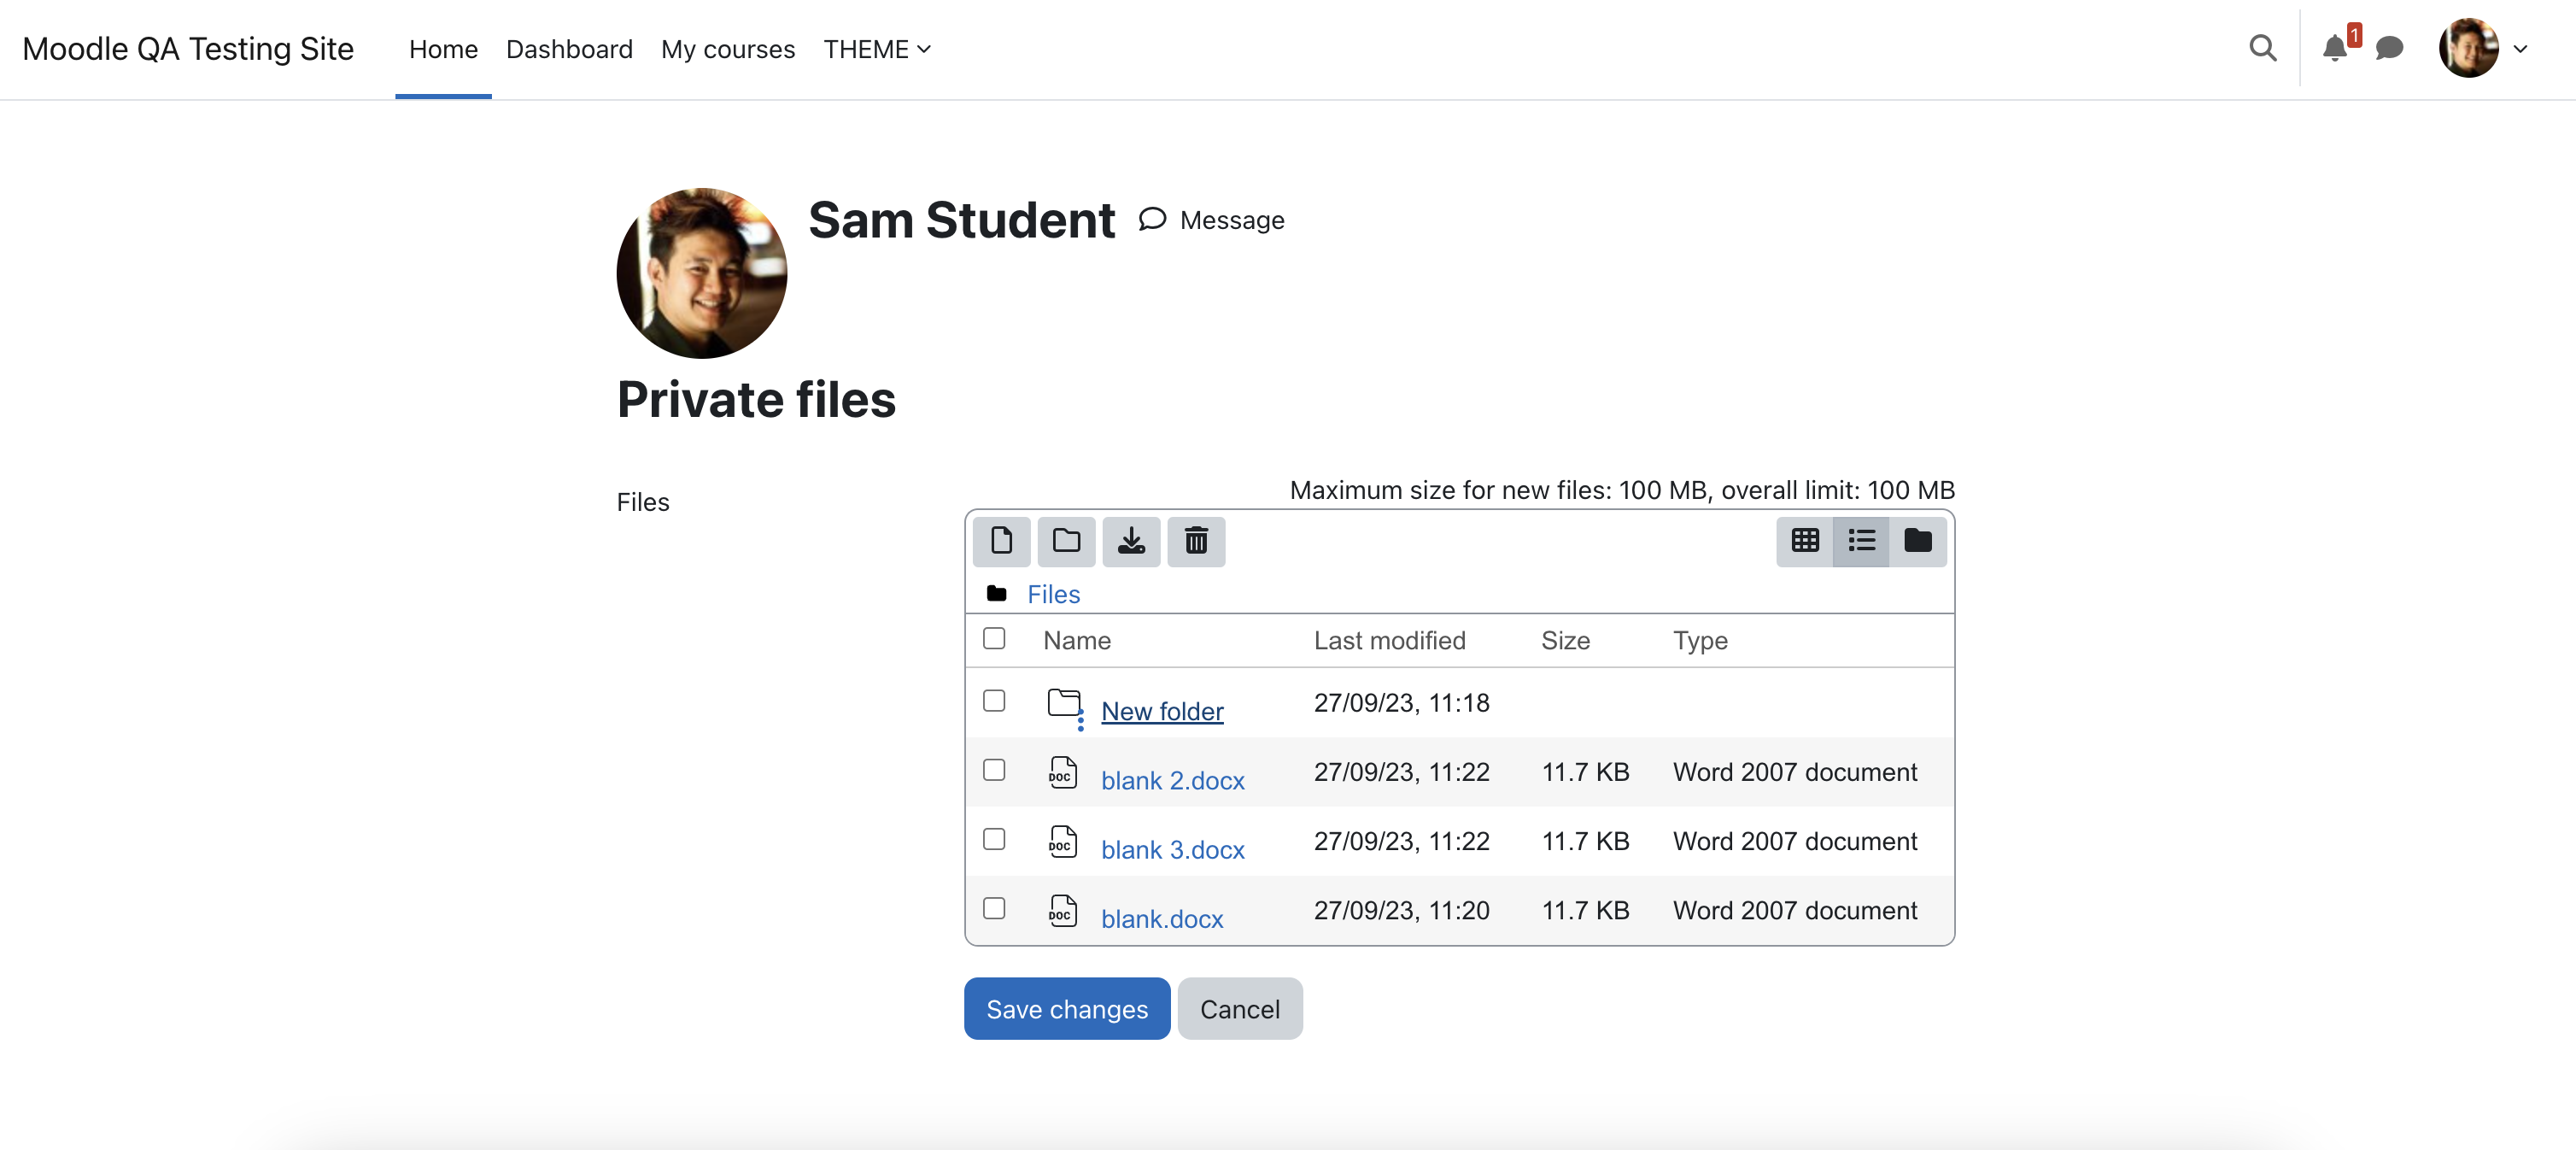Click the Message link beside Sam Student
2576x1150 pixels.
click(x=1211, y=220)
